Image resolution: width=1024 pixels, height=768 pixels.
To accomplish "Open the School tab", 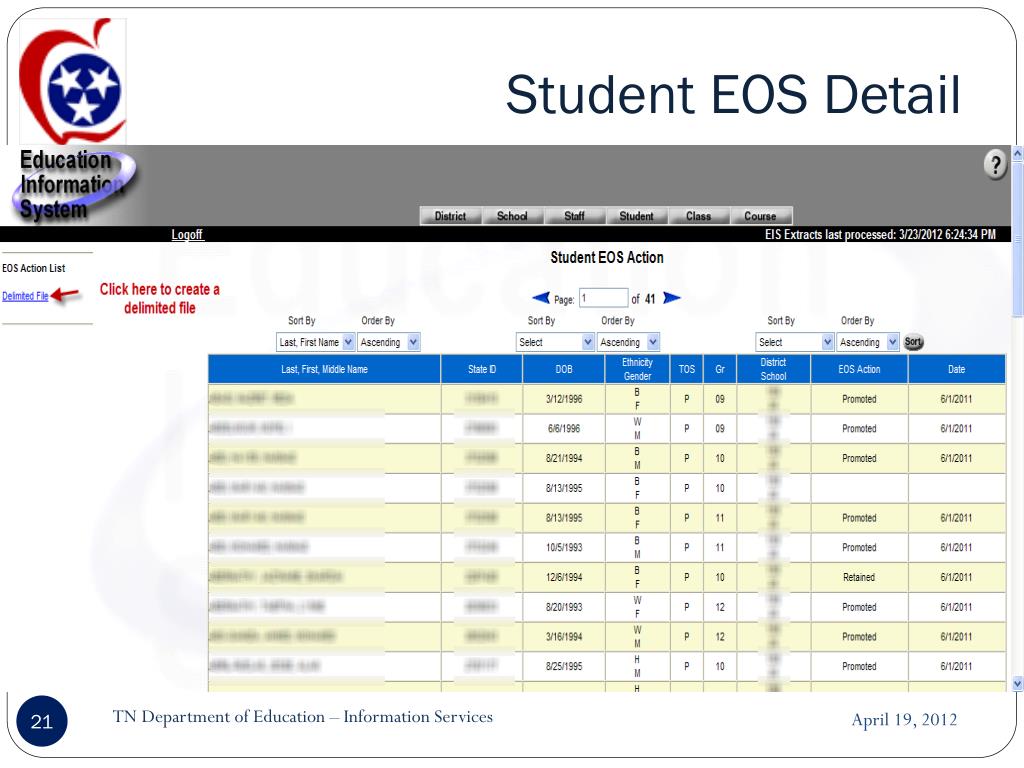I will [512, 216].
